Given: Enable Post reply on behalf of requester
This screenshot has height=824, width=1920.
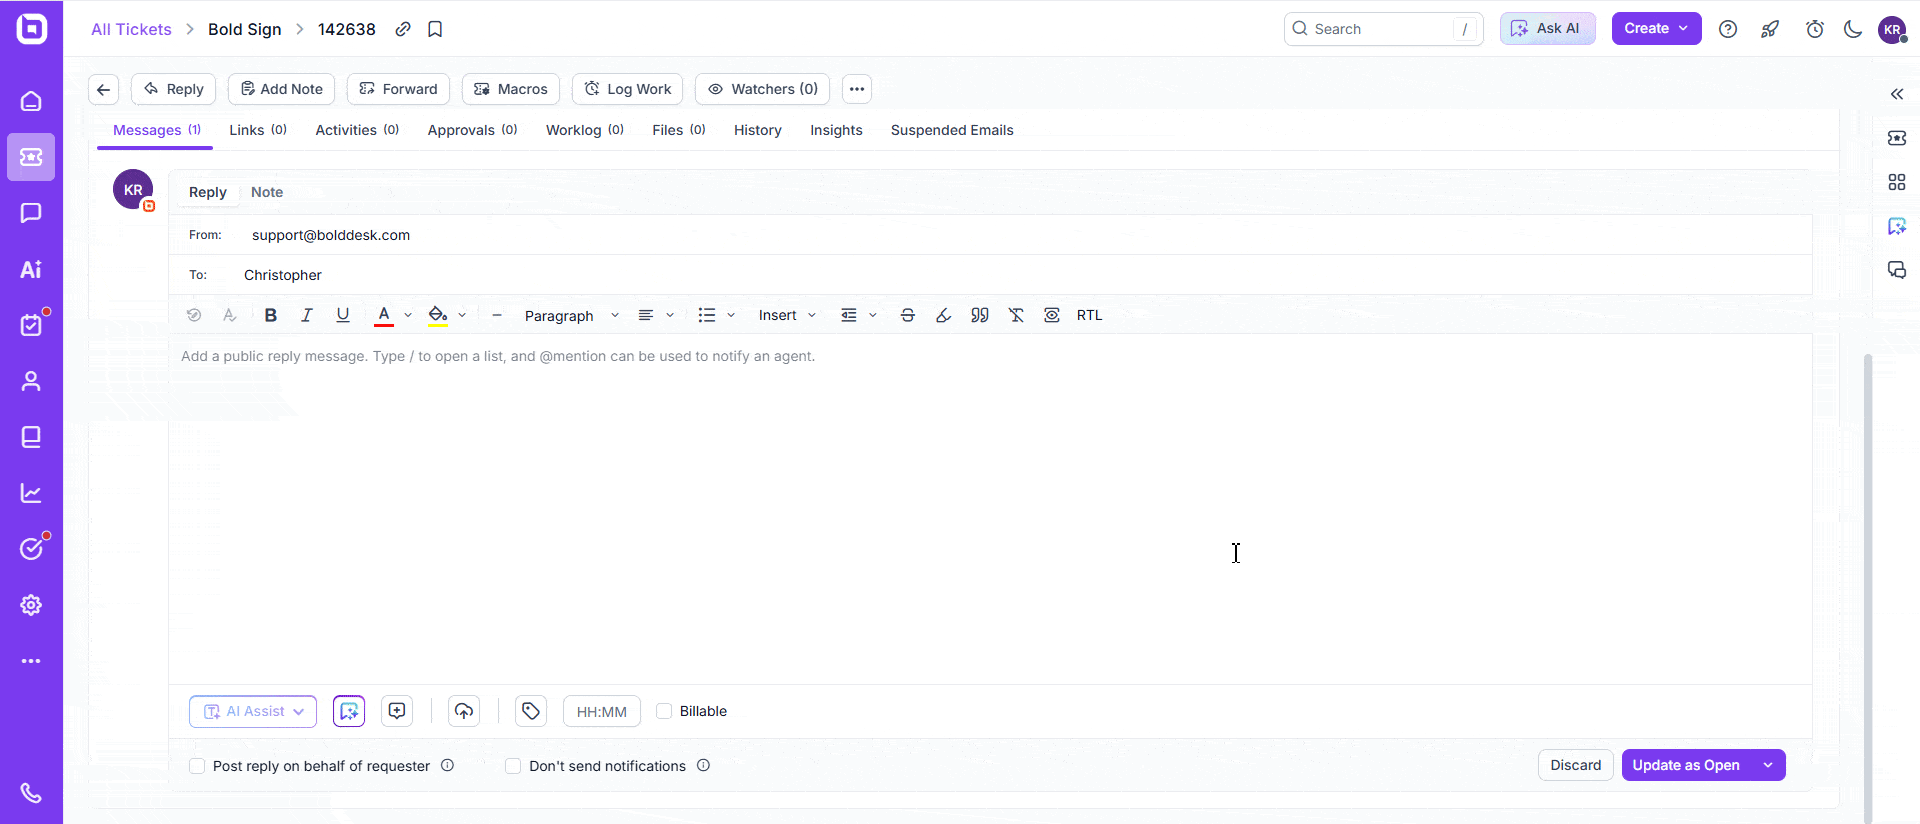Looking at the screenshot, I should tap(197, 766).
